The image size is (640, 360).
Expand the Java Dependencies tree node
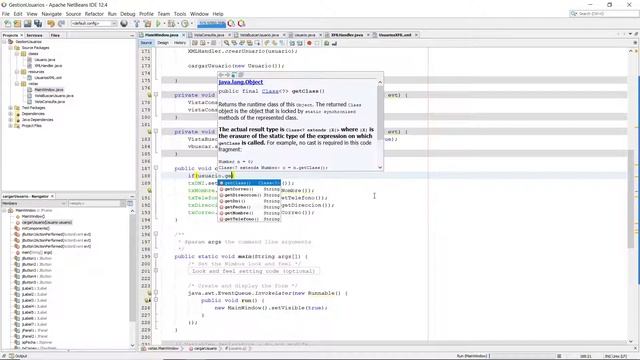pos(11,120)
